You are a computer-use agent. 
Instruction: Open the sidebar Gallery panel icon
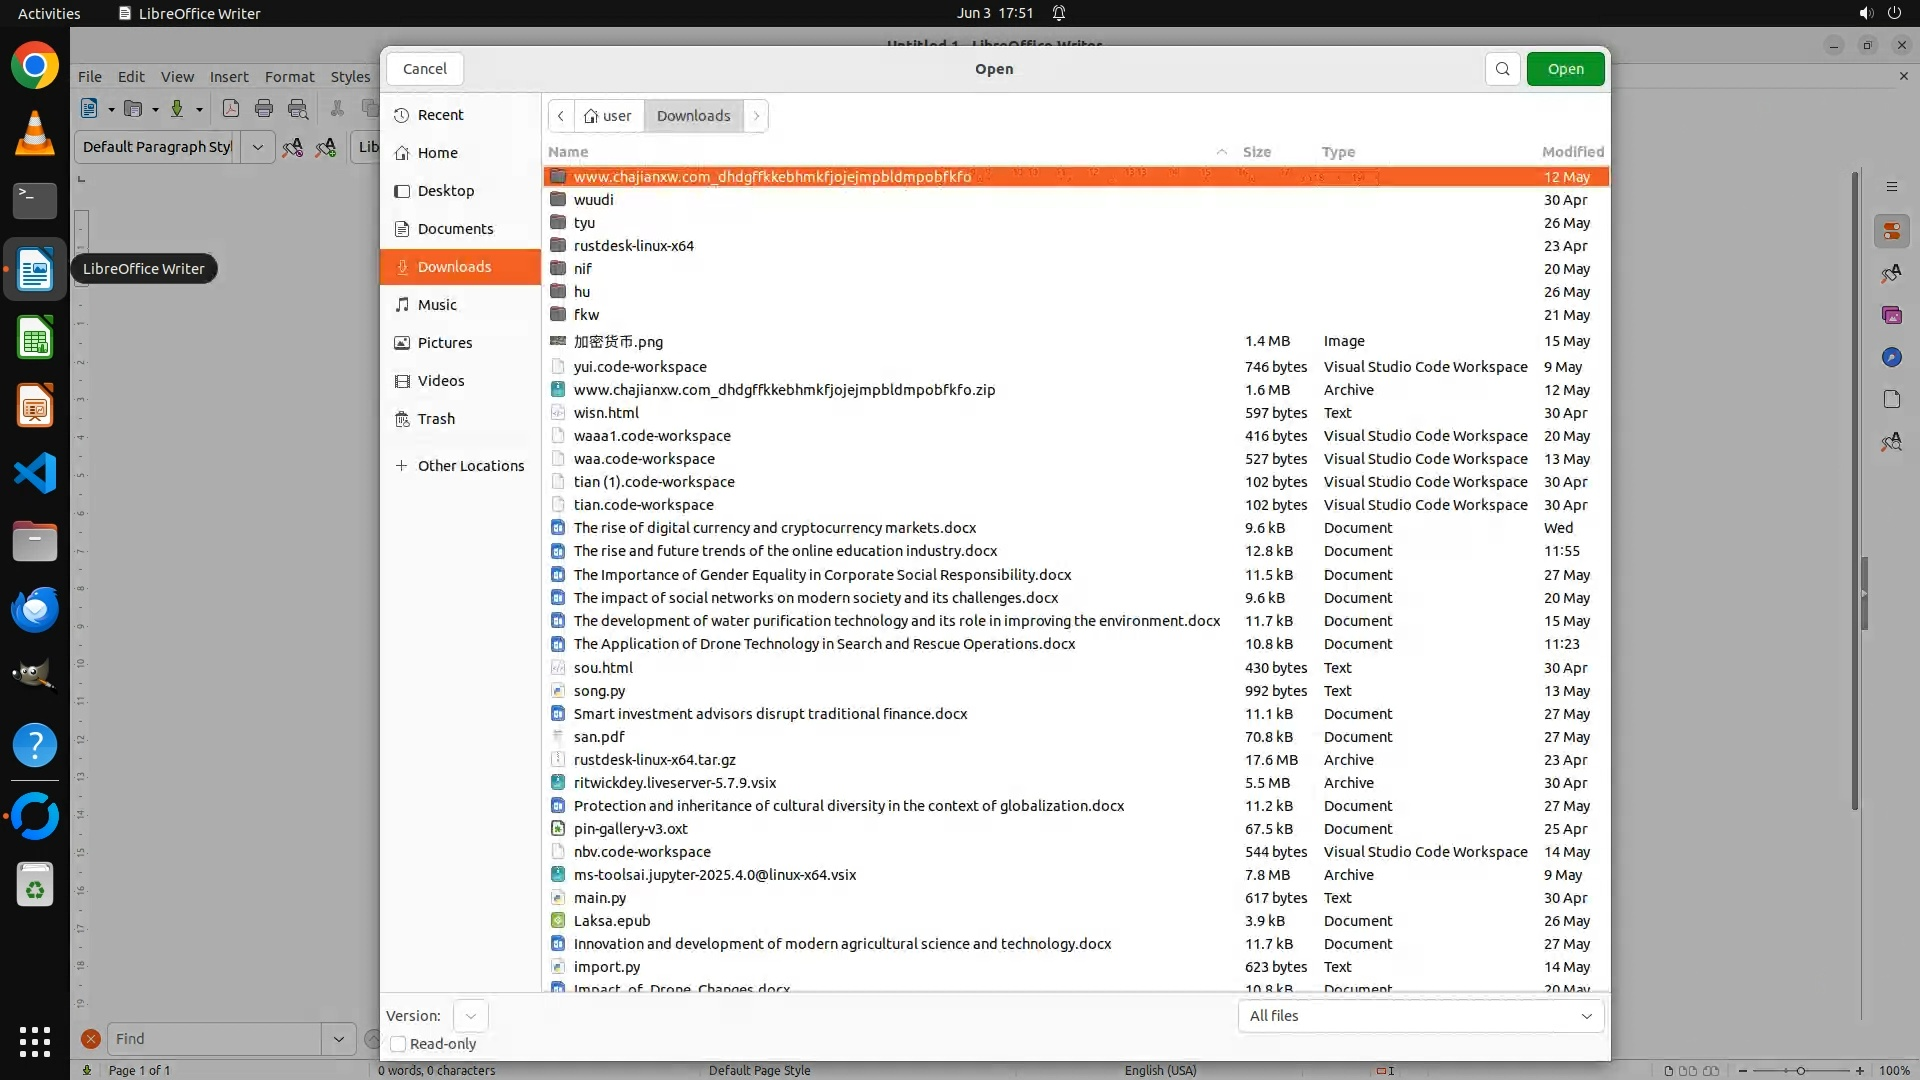click(x=1891, y=316)
